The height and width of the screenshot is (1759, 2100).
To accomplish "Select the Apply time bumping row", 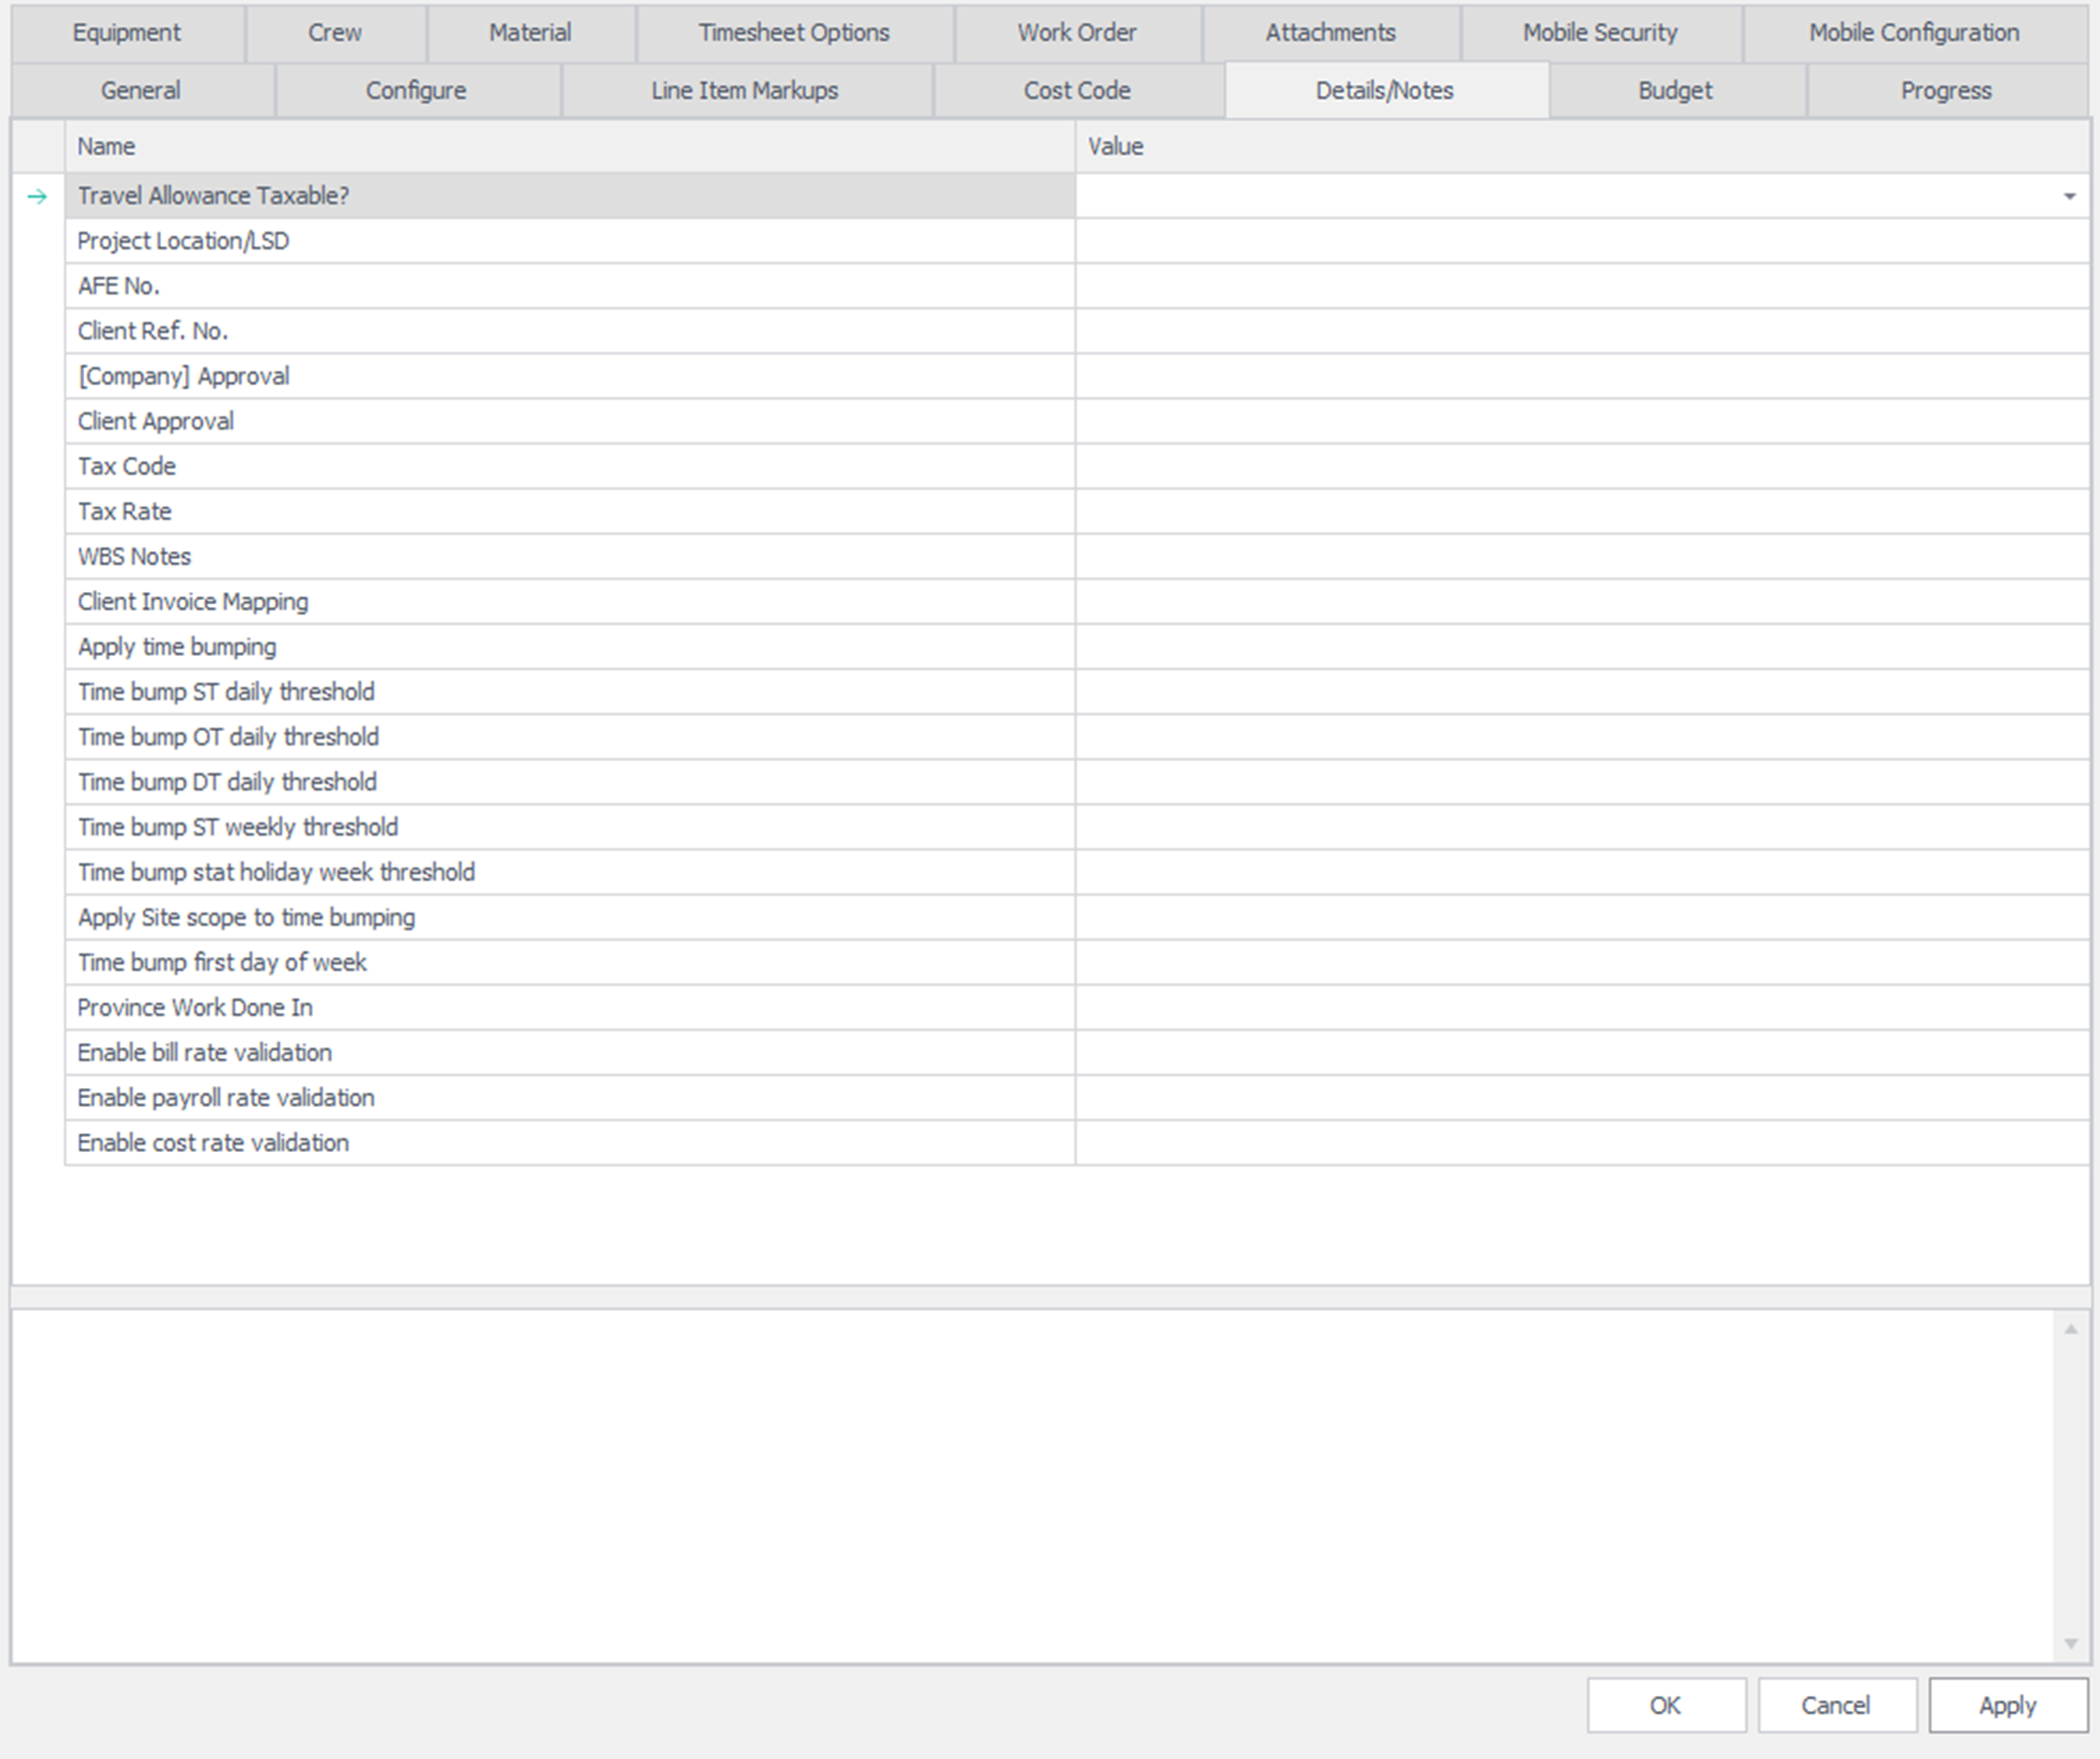I will pyautogui.click(x=569, y=647).
